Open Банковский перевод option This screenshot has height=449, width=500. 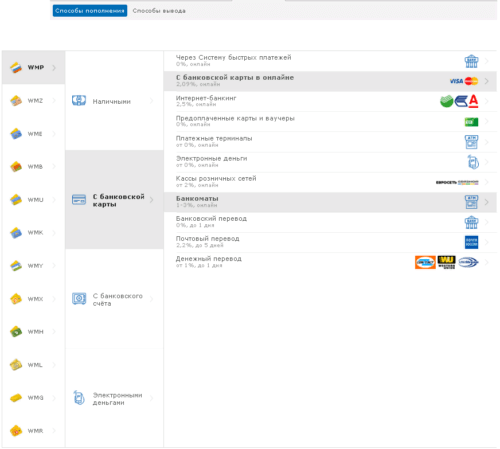[330, 222]
